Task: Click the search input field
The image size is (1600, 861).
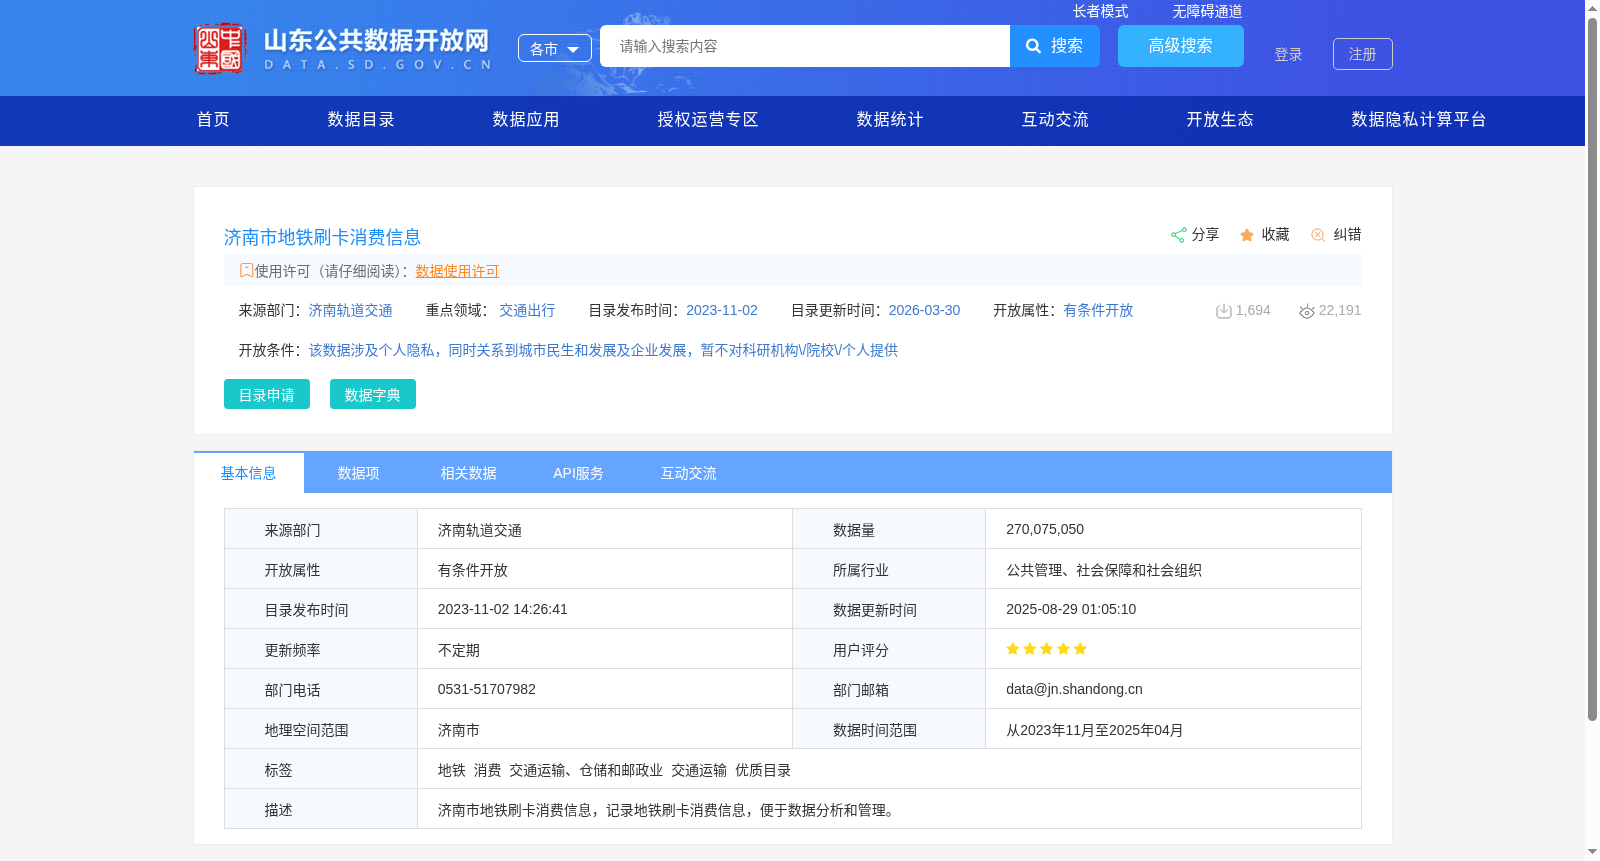Action: tap(805, 46)
